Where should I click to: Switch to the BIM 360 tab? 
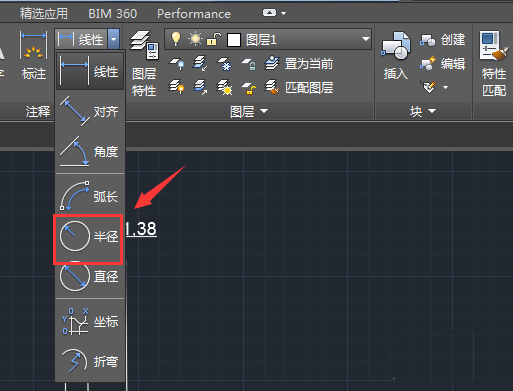point(112,14)
